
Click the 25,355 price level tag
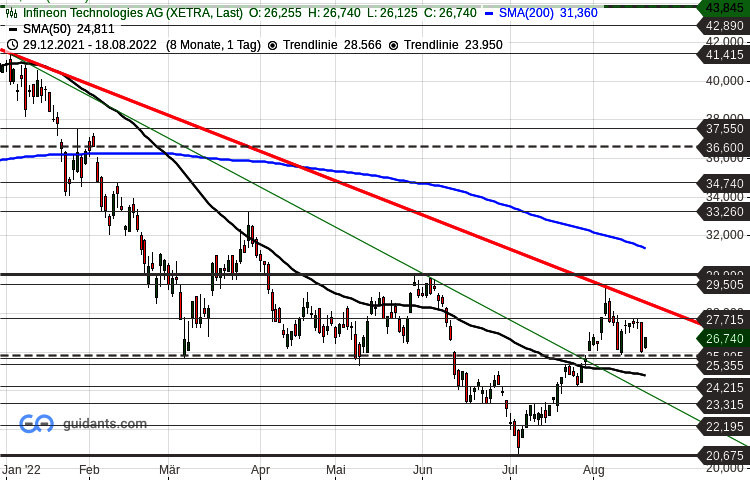pyautogui.click(x=724, y=366)
